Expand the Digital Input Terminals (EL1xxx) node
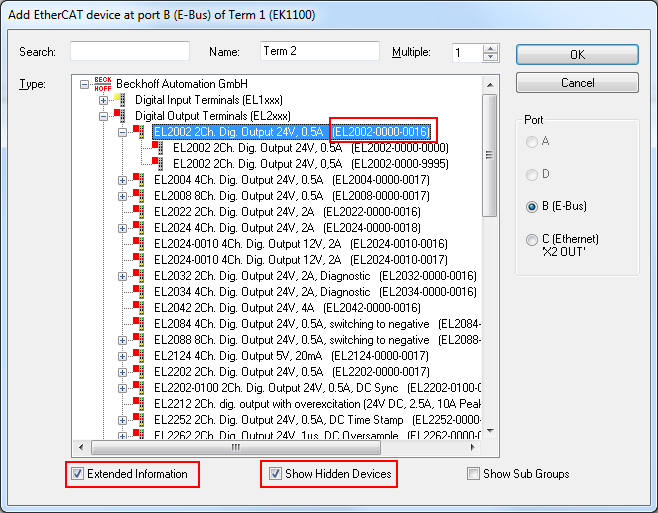 103,100
